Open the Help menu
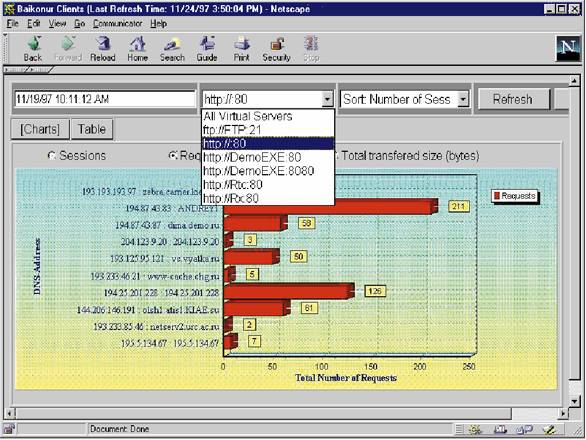 coord(158,24)
